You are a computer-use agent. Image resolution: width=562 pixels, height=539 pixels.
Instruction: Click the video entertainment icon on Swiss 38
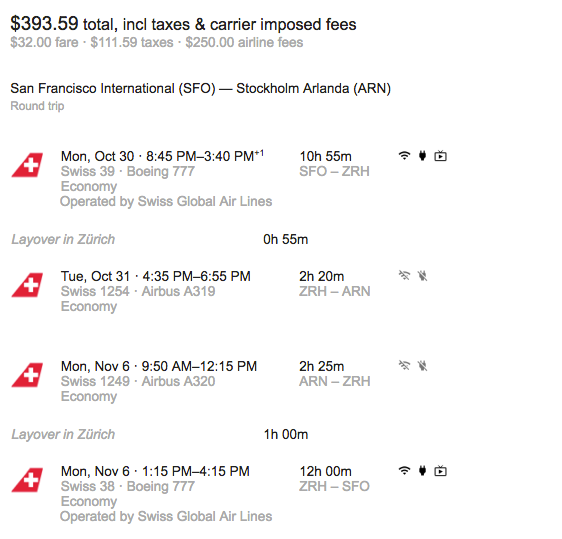[440, 471]
